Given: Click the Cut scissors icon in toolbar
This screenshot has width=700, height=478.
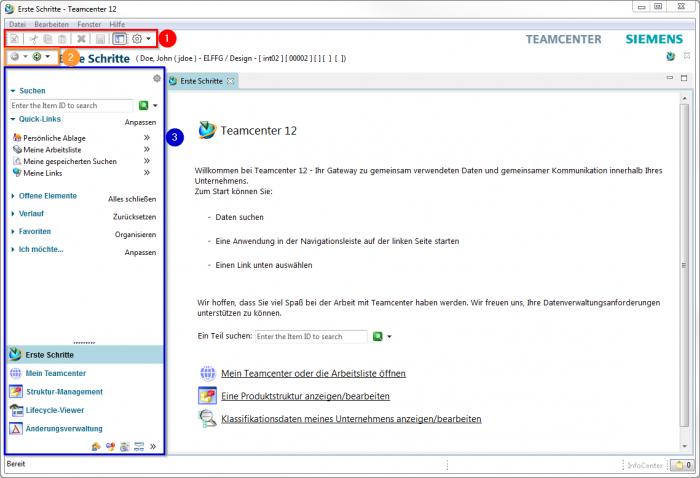Looking at the screenshot, I should [x=33, y=39].
